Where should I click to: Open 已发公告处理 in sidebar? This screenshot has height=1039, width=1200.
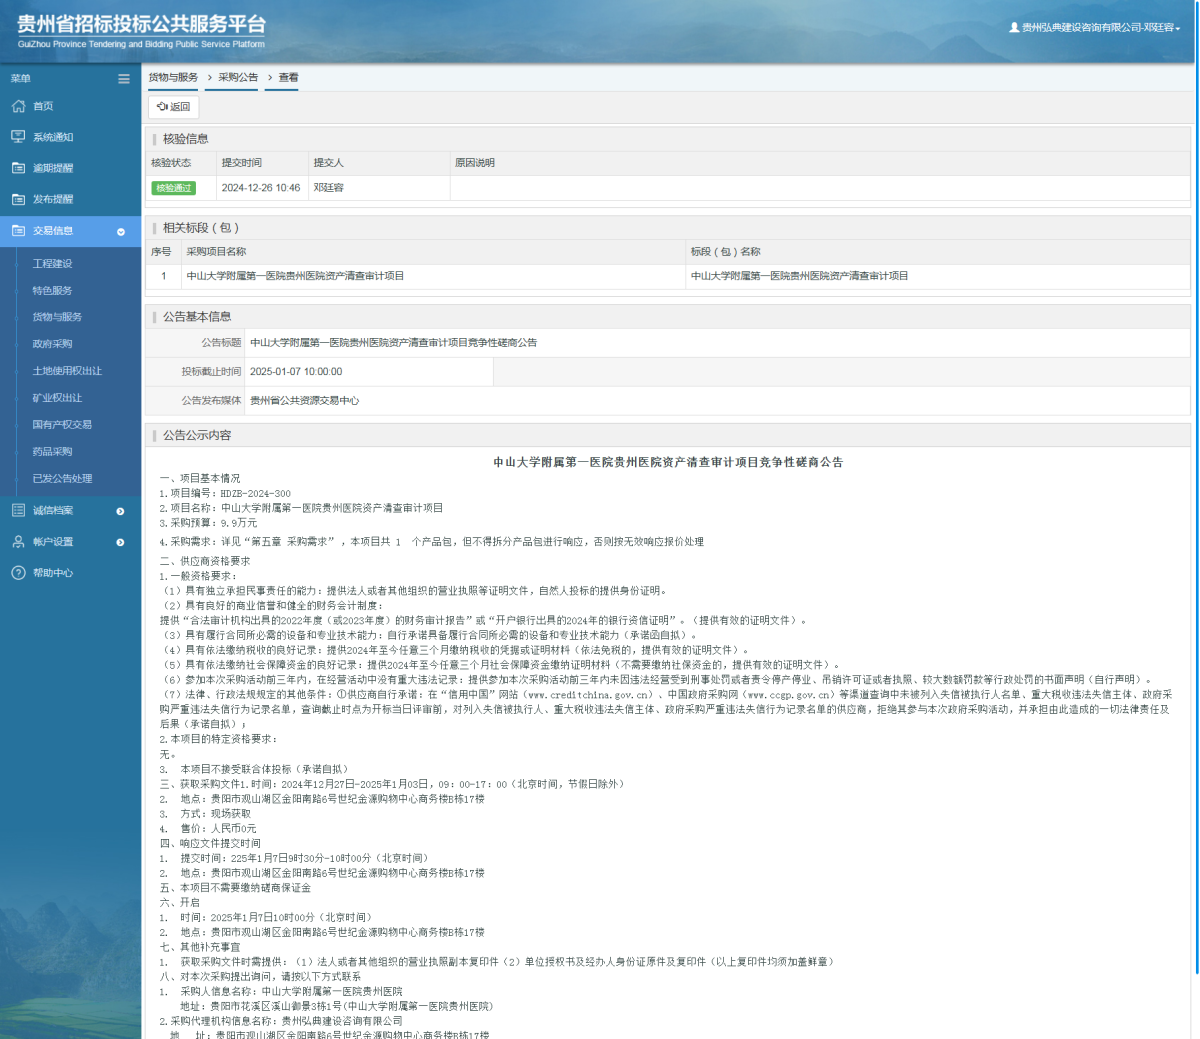62,479
